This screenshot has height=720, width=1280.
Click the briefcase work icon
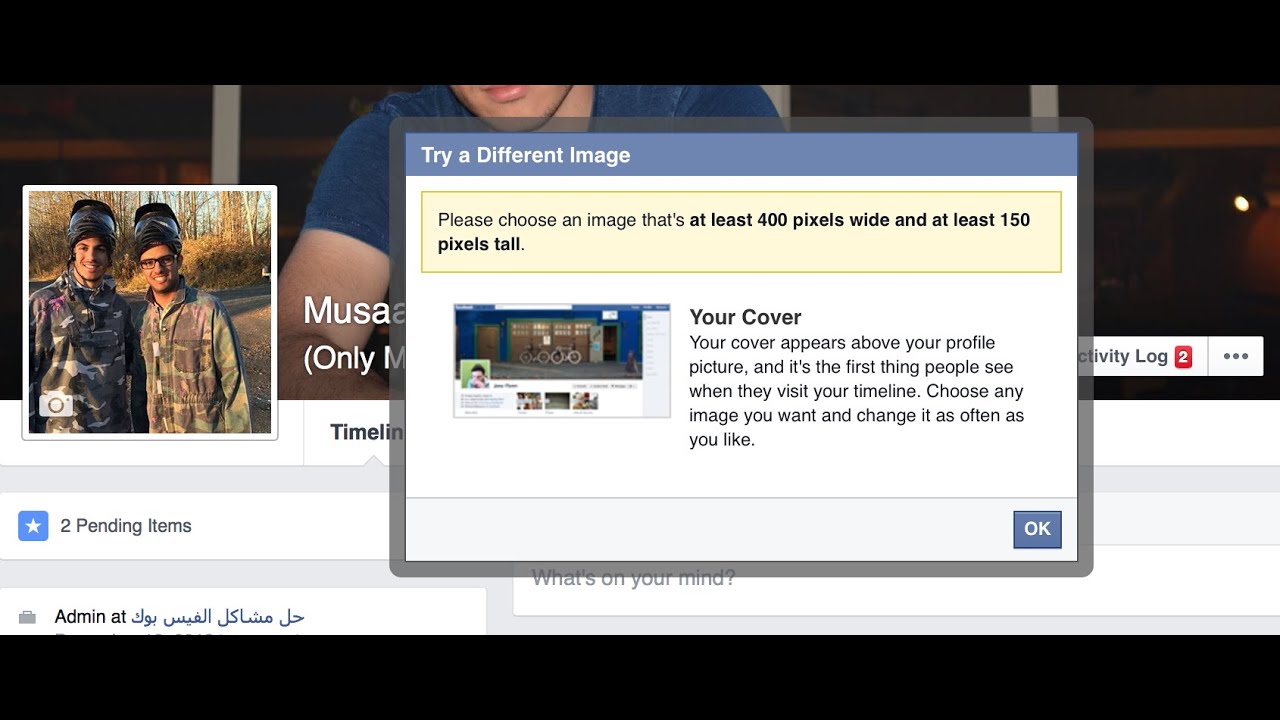[x=27, y=617]
